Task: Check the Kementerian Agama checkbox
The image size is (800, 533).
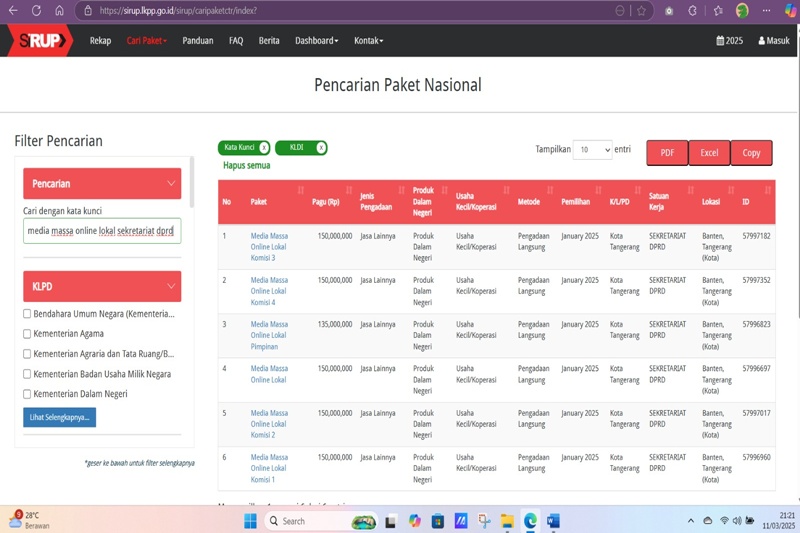Action: (28, 334)
